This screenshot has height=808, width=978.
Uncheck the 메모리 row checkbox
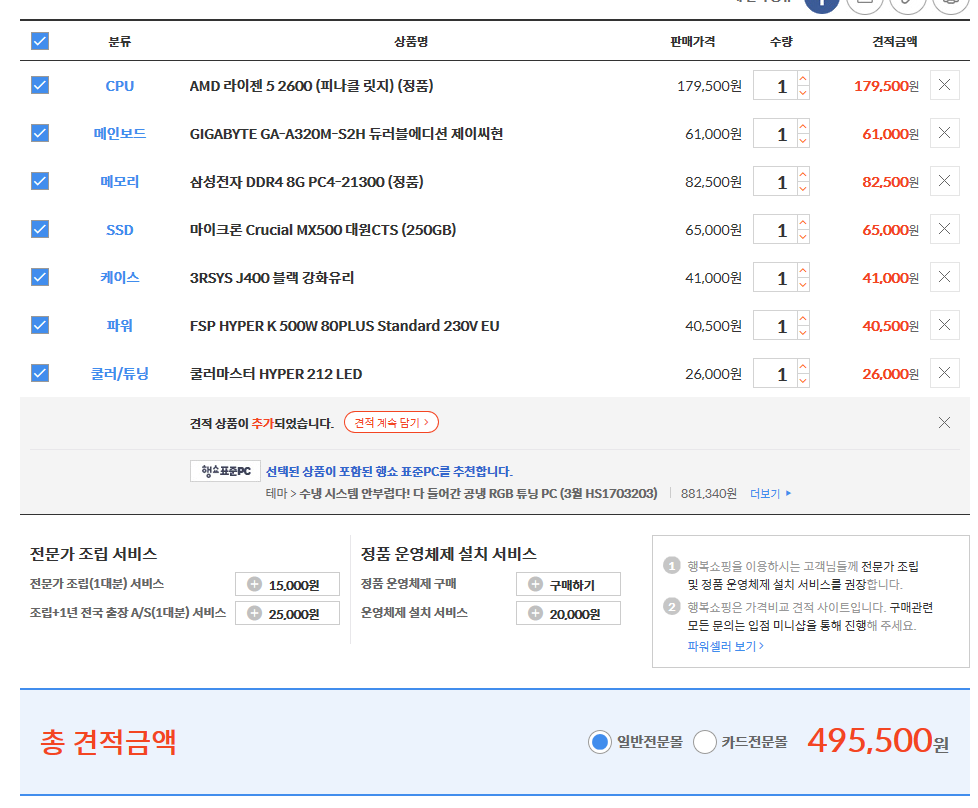(x=40, y=182)
